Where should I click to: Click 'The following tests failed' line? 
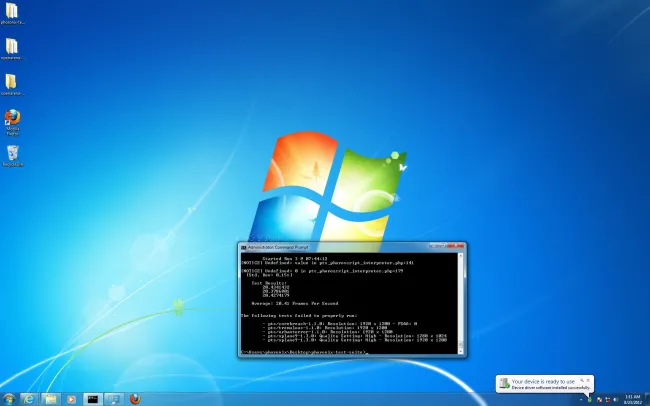tap(298, 316)
